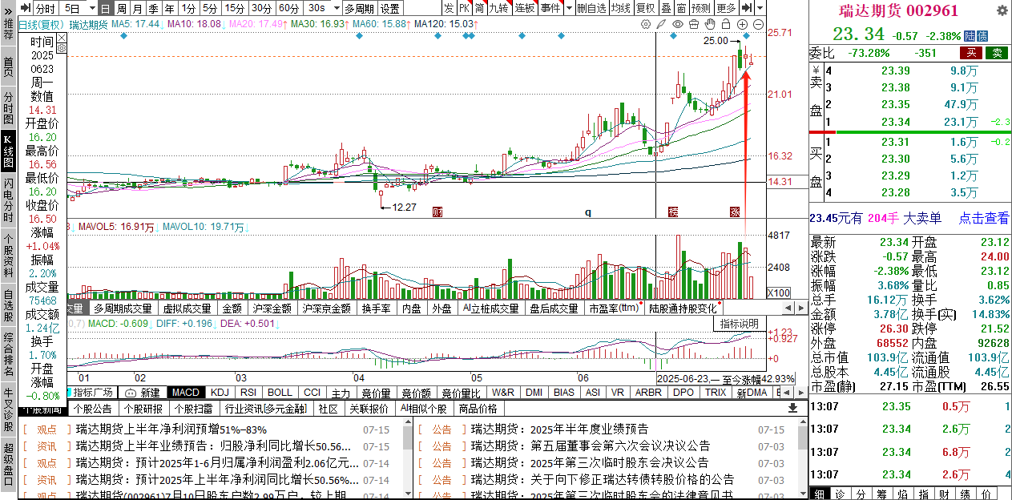
Task: Open dropdown arrow after 事件 button
Action: click(569, 8)
